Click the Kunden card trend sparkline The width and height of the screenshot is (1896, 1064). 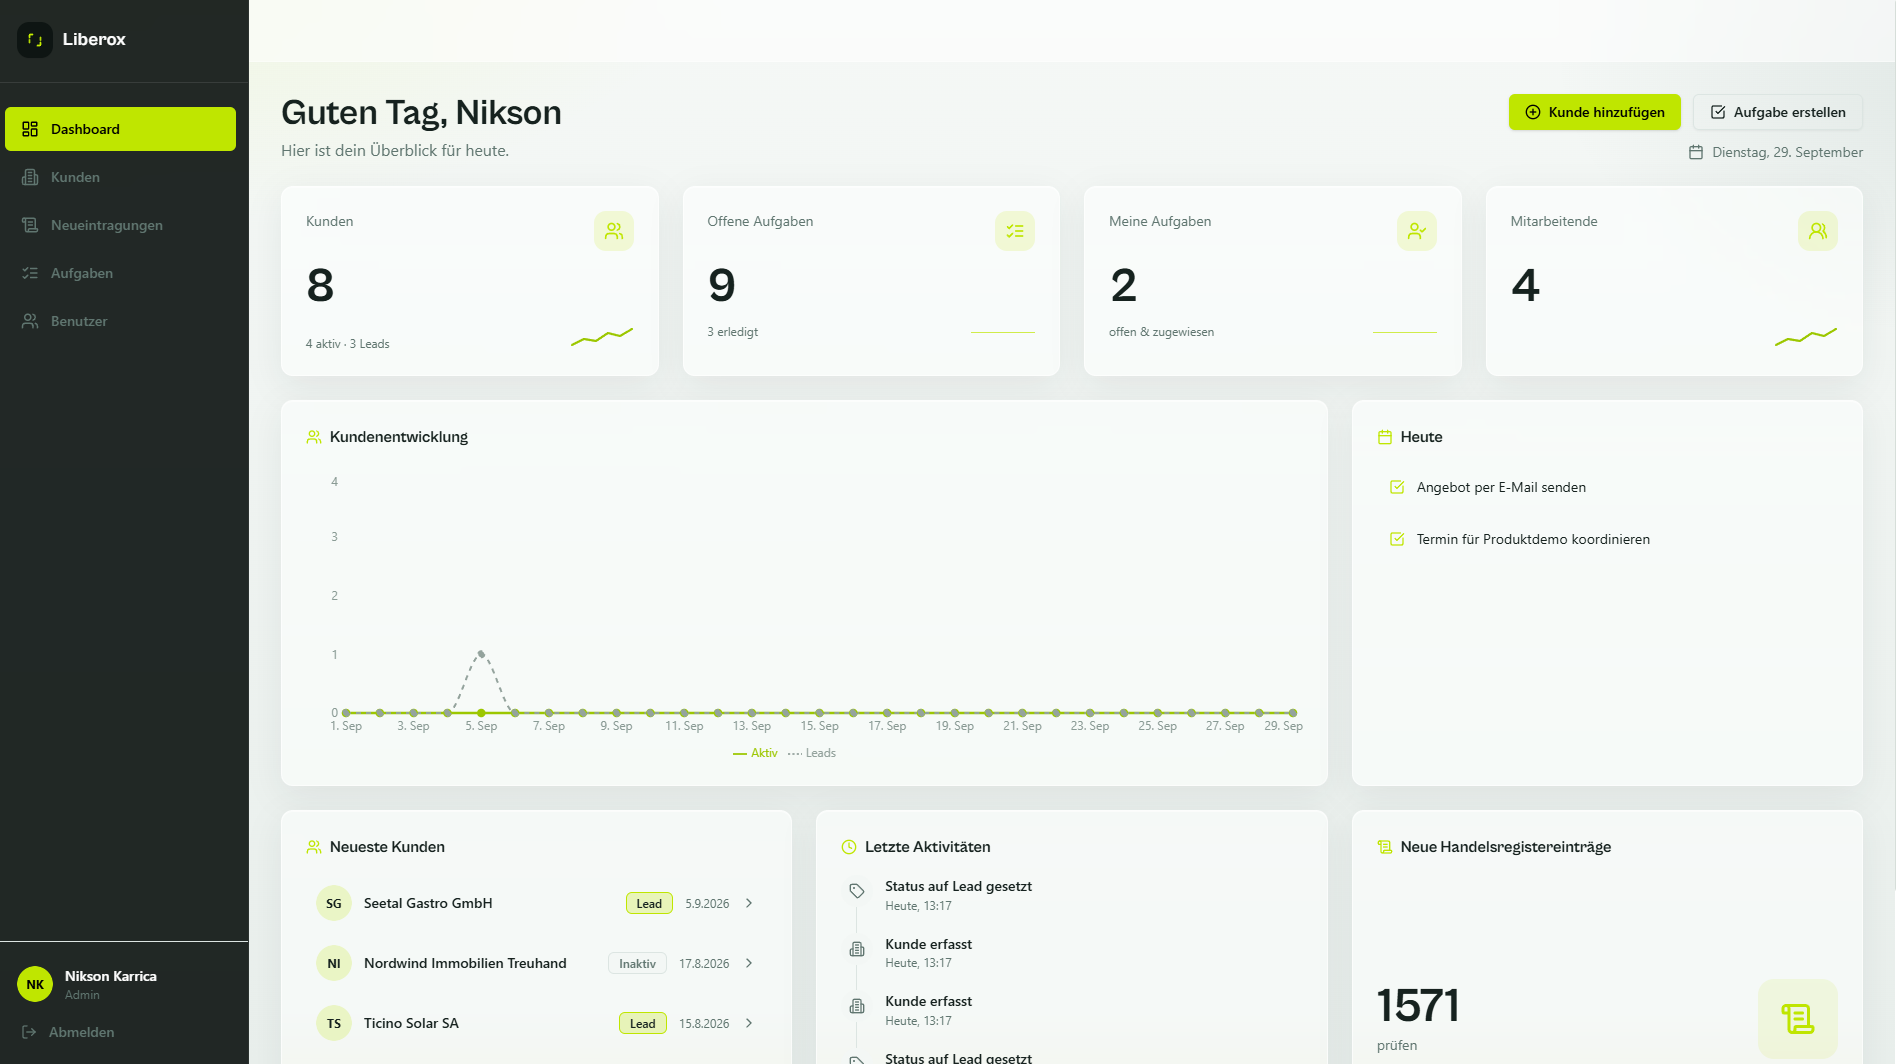602,336
